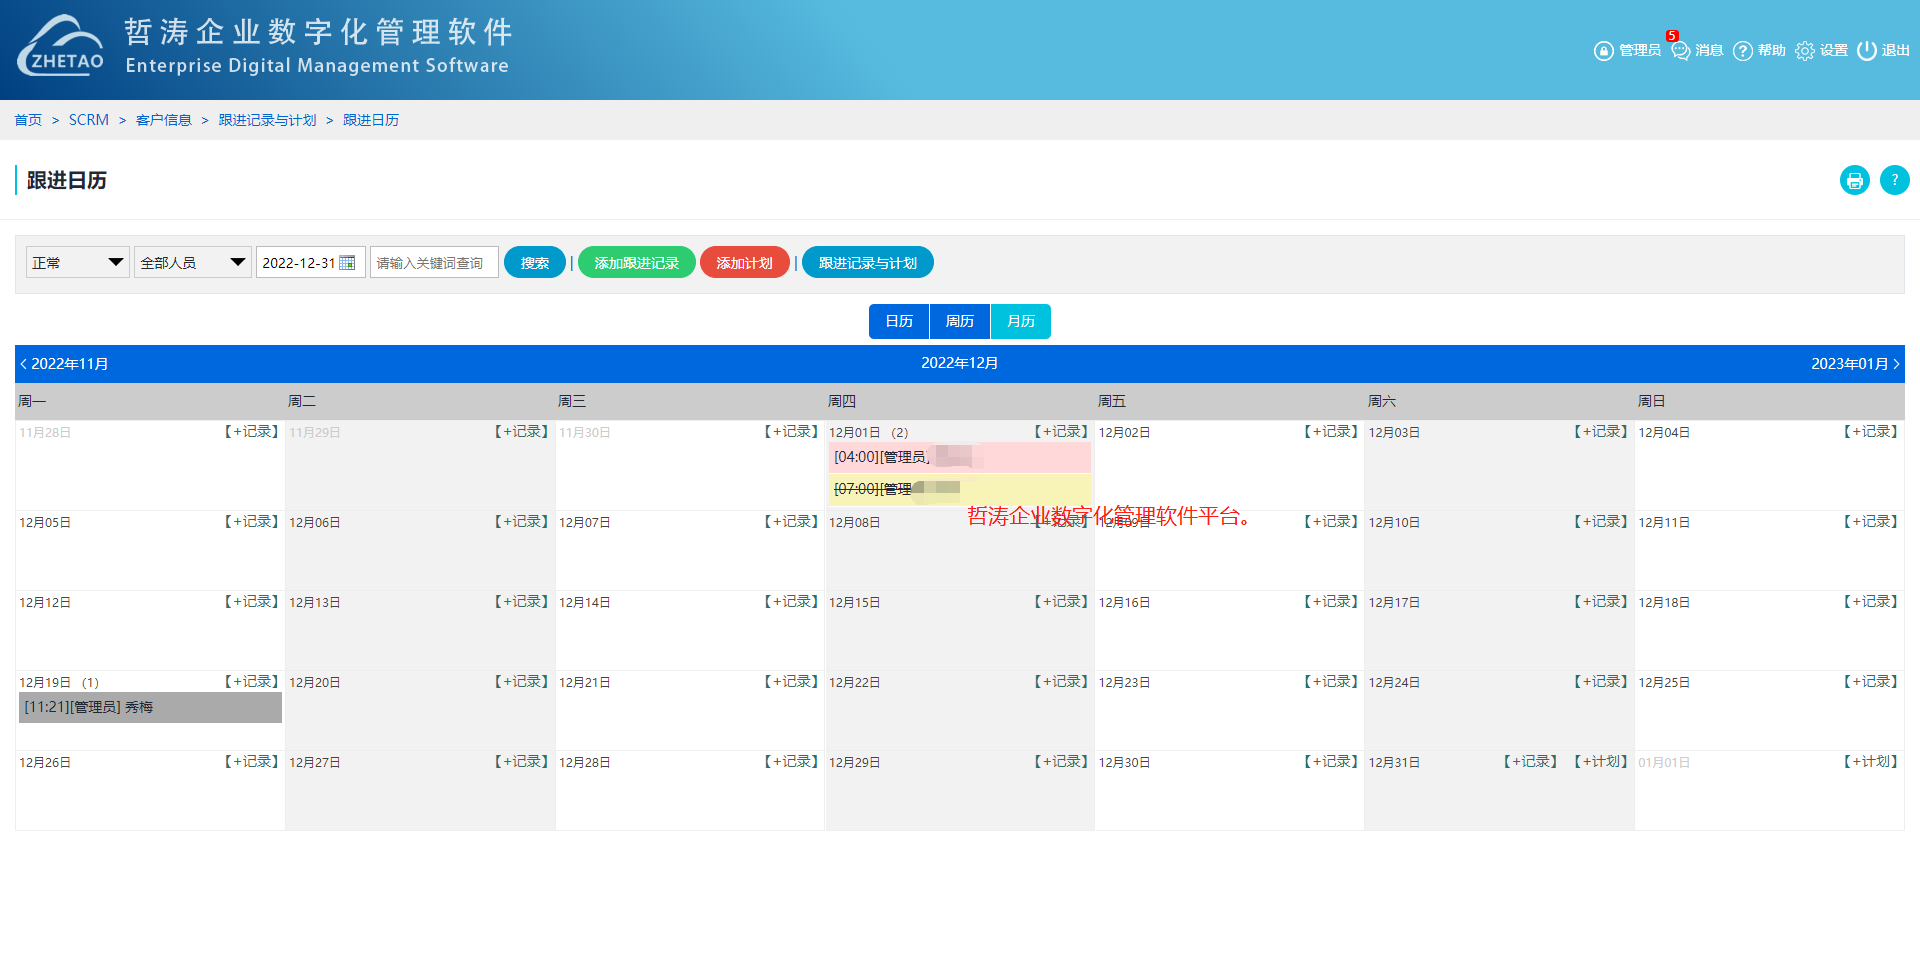Switch to the 日历 view tab

pyautogui.click(x=899, y=321)
